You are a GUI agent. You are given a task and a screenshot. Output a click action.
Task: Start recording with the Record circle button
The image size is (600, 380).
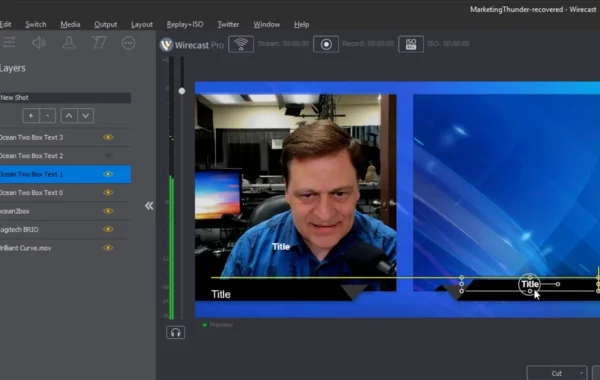tap(326, 44)
